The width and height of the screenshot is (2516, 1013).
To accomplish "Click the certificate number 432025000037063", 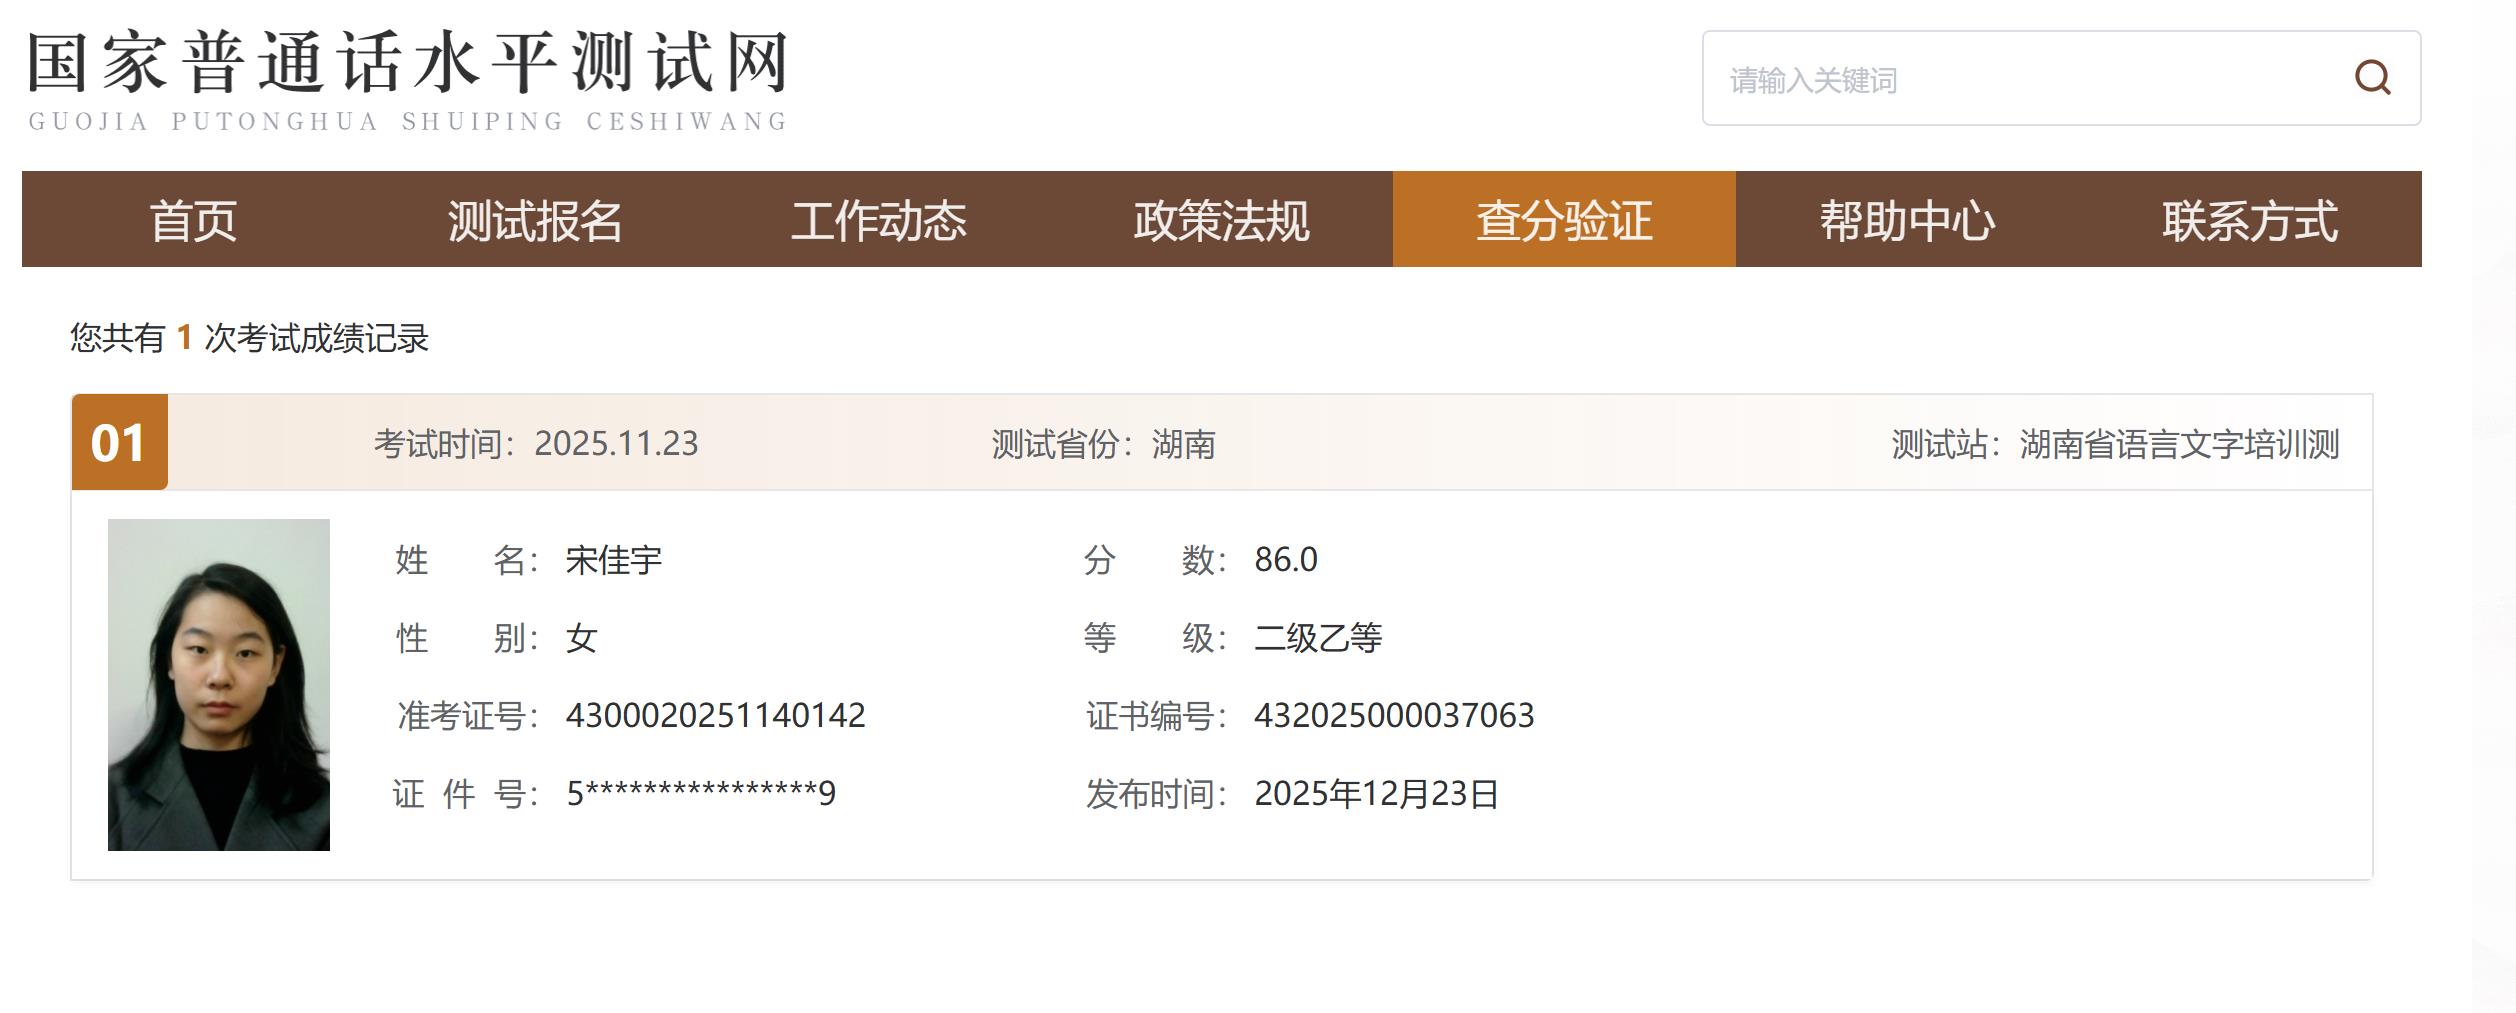I will coord(1394,716).
